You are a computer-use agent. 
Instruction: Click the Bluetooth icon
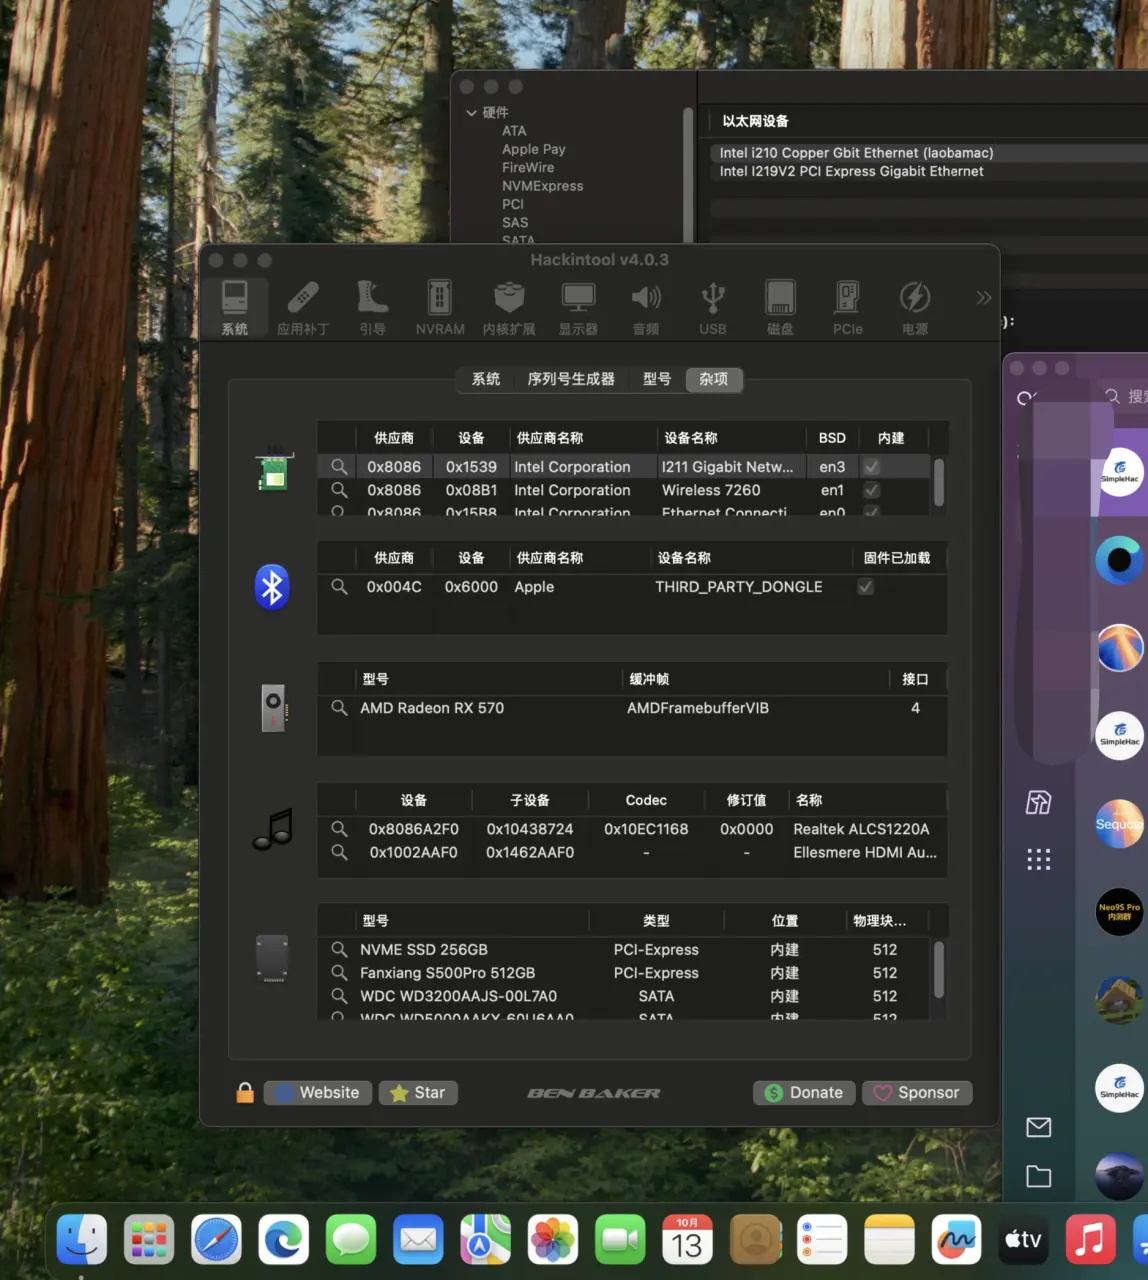272,587
